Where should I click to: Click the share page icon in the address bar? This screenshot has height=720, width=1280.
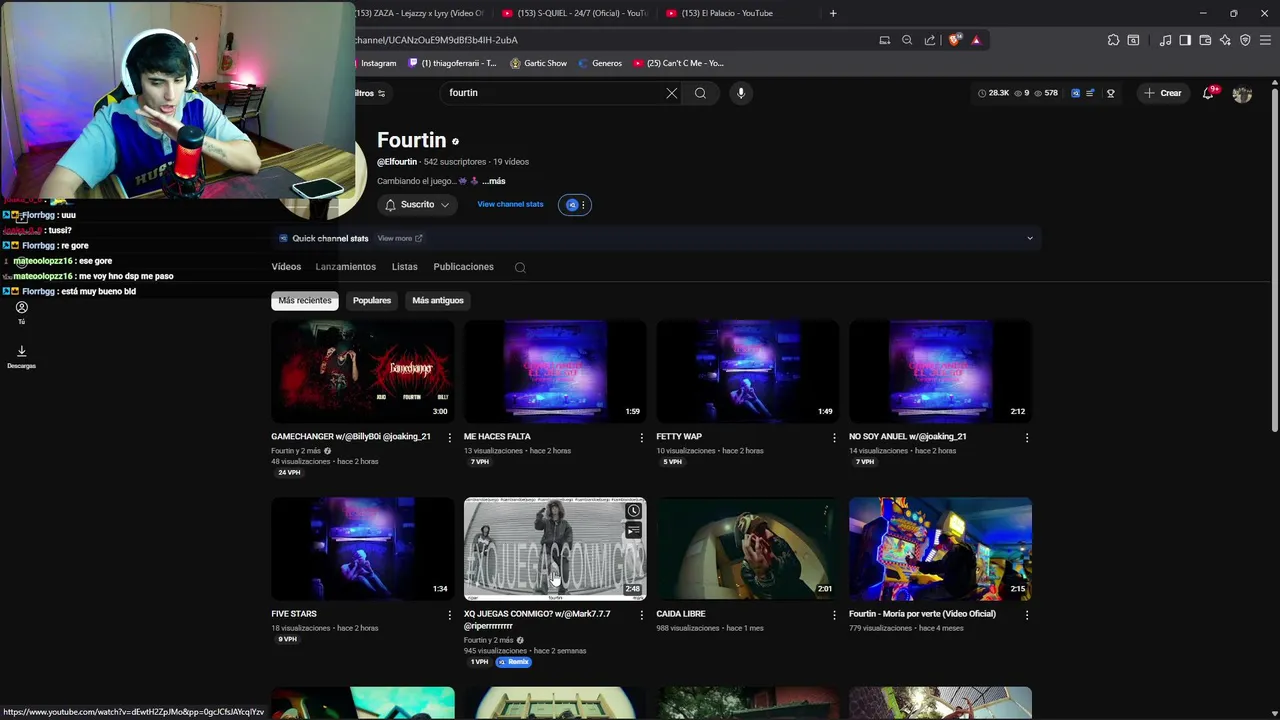(930, 40)
